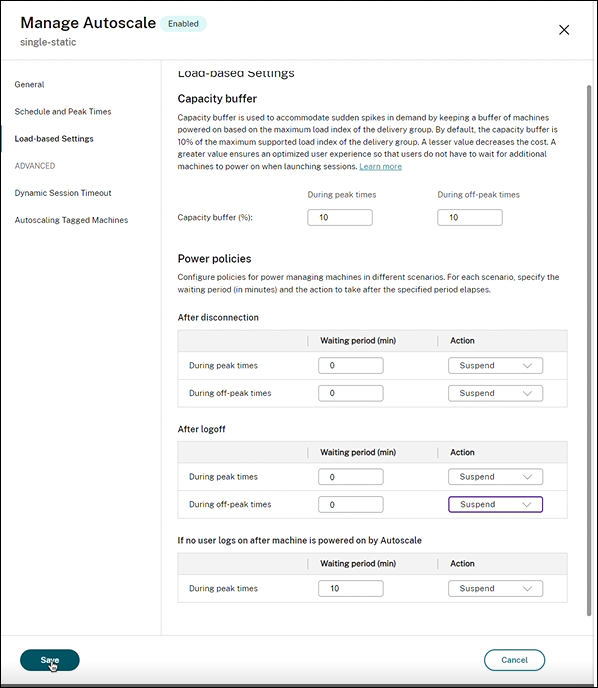The width and height of the screenshot is (598, 688).
Task: Edit capacity buffer for peak times
Action: pos(340,218)
